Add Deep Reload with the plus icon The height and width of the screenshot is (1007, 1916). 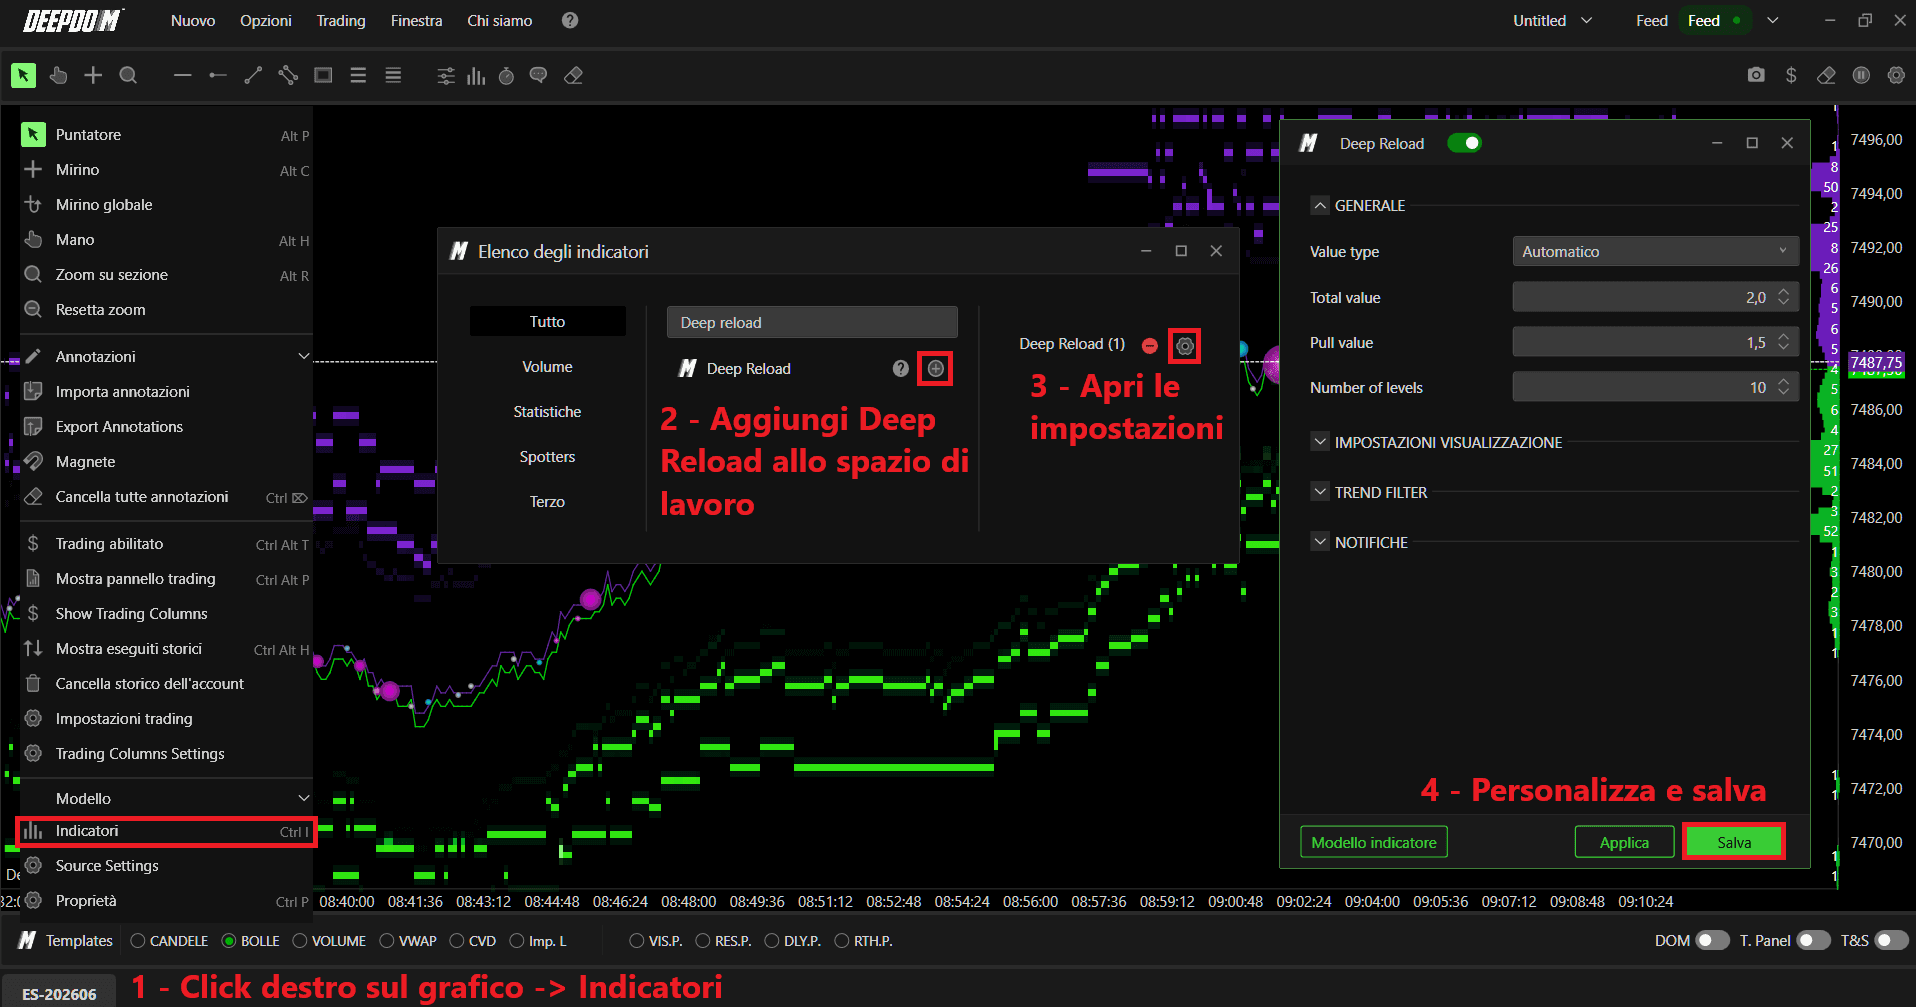936,369
